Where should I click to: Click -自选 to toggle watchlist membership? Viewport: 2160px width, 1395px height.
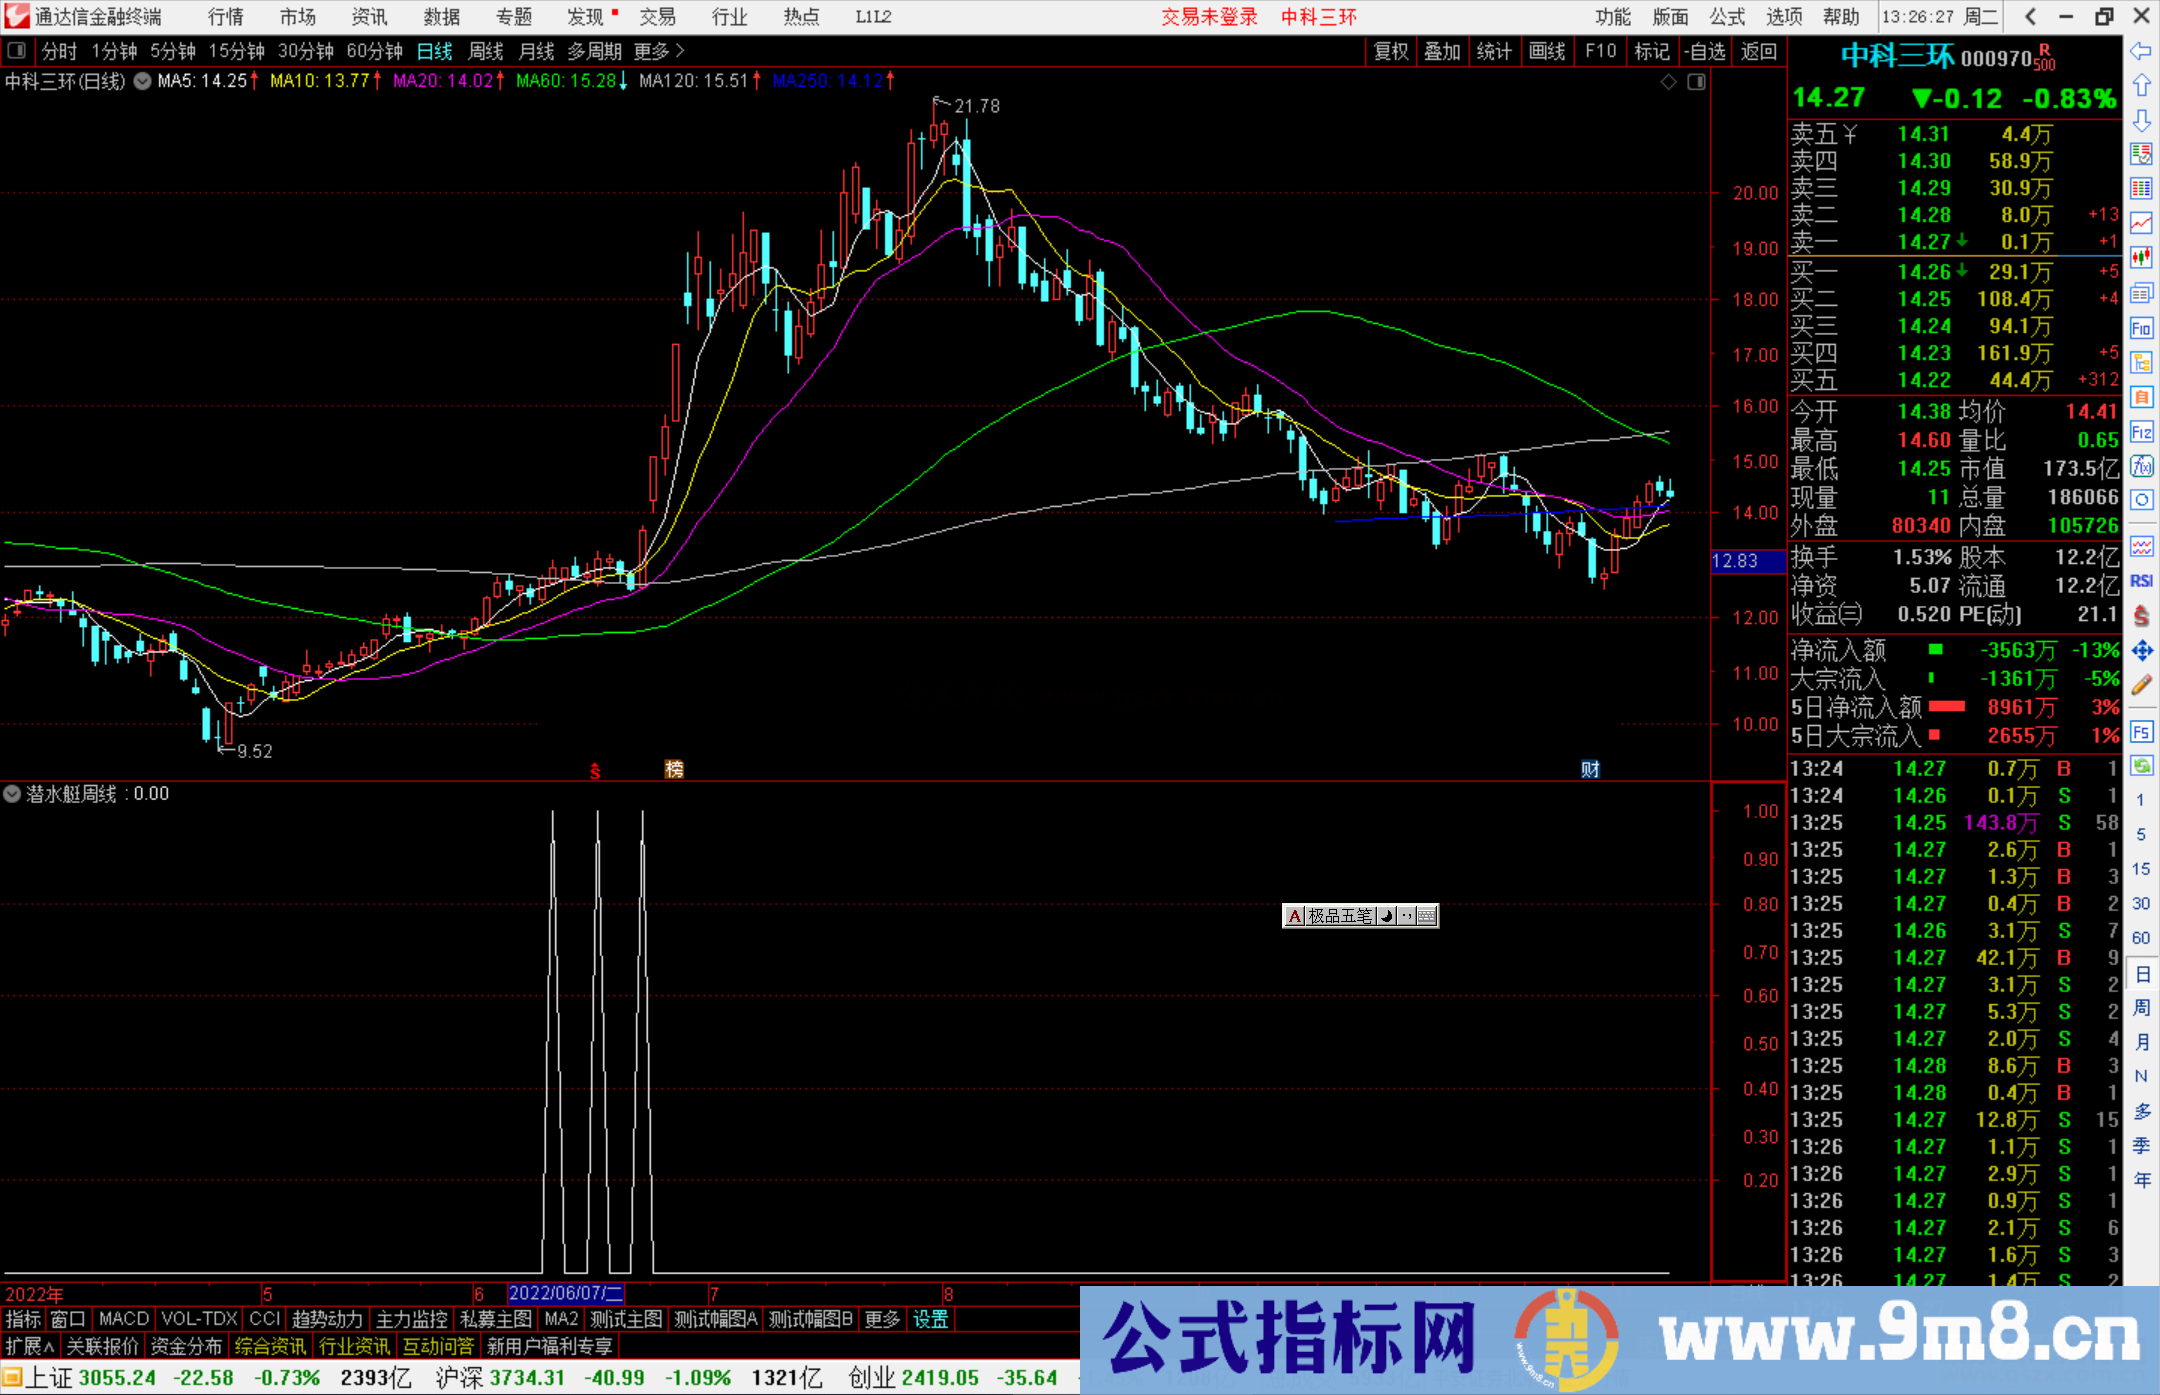[x=1706, y=51]
